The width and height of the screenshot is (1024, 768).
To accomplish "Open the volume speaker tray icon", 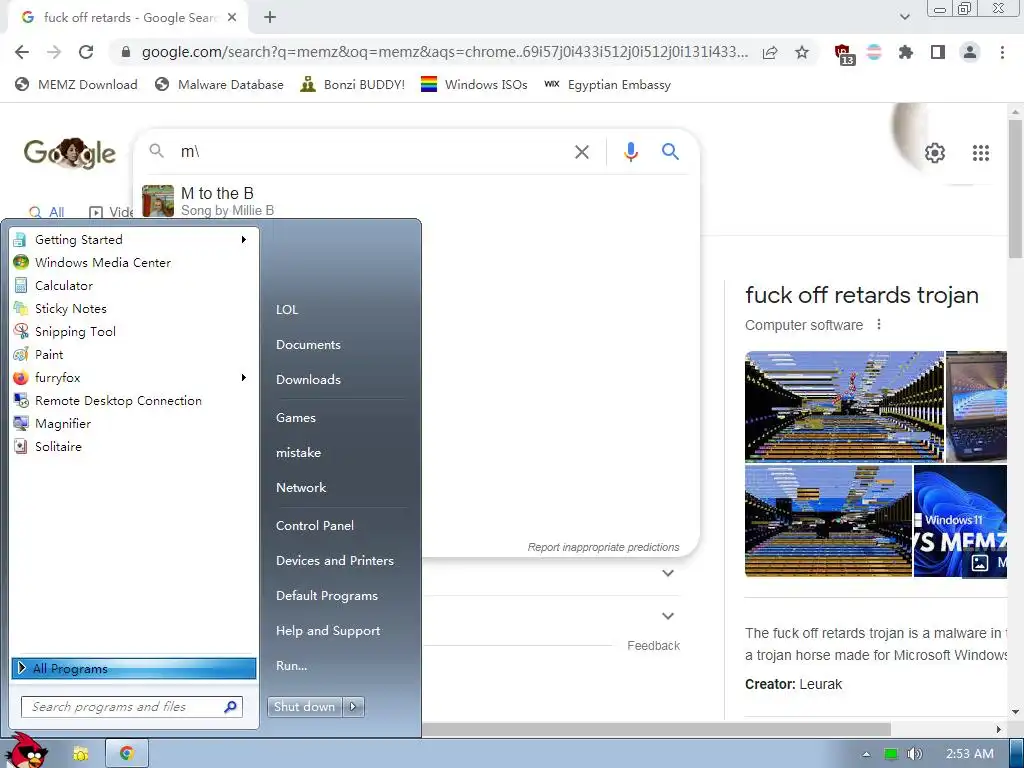I will click(914, 754).
